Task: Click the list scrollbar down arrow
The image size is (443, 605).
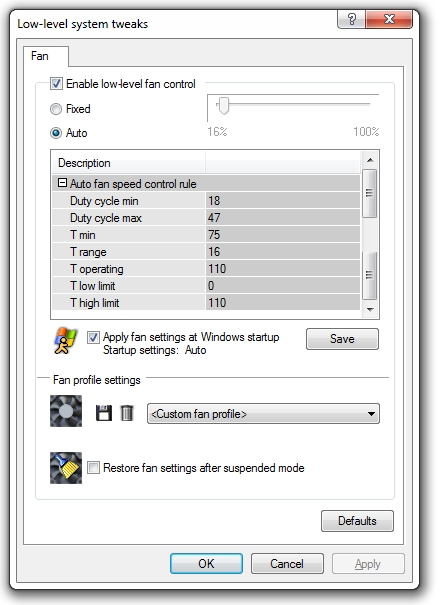Action: point(370,309)
